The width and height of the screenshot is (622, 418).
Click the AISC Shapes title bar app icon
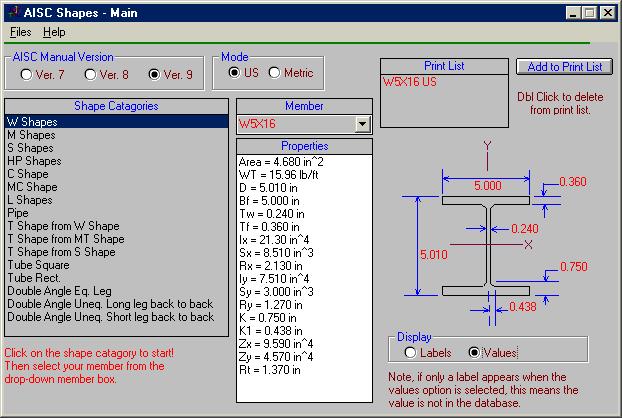[x=13, y=12]
